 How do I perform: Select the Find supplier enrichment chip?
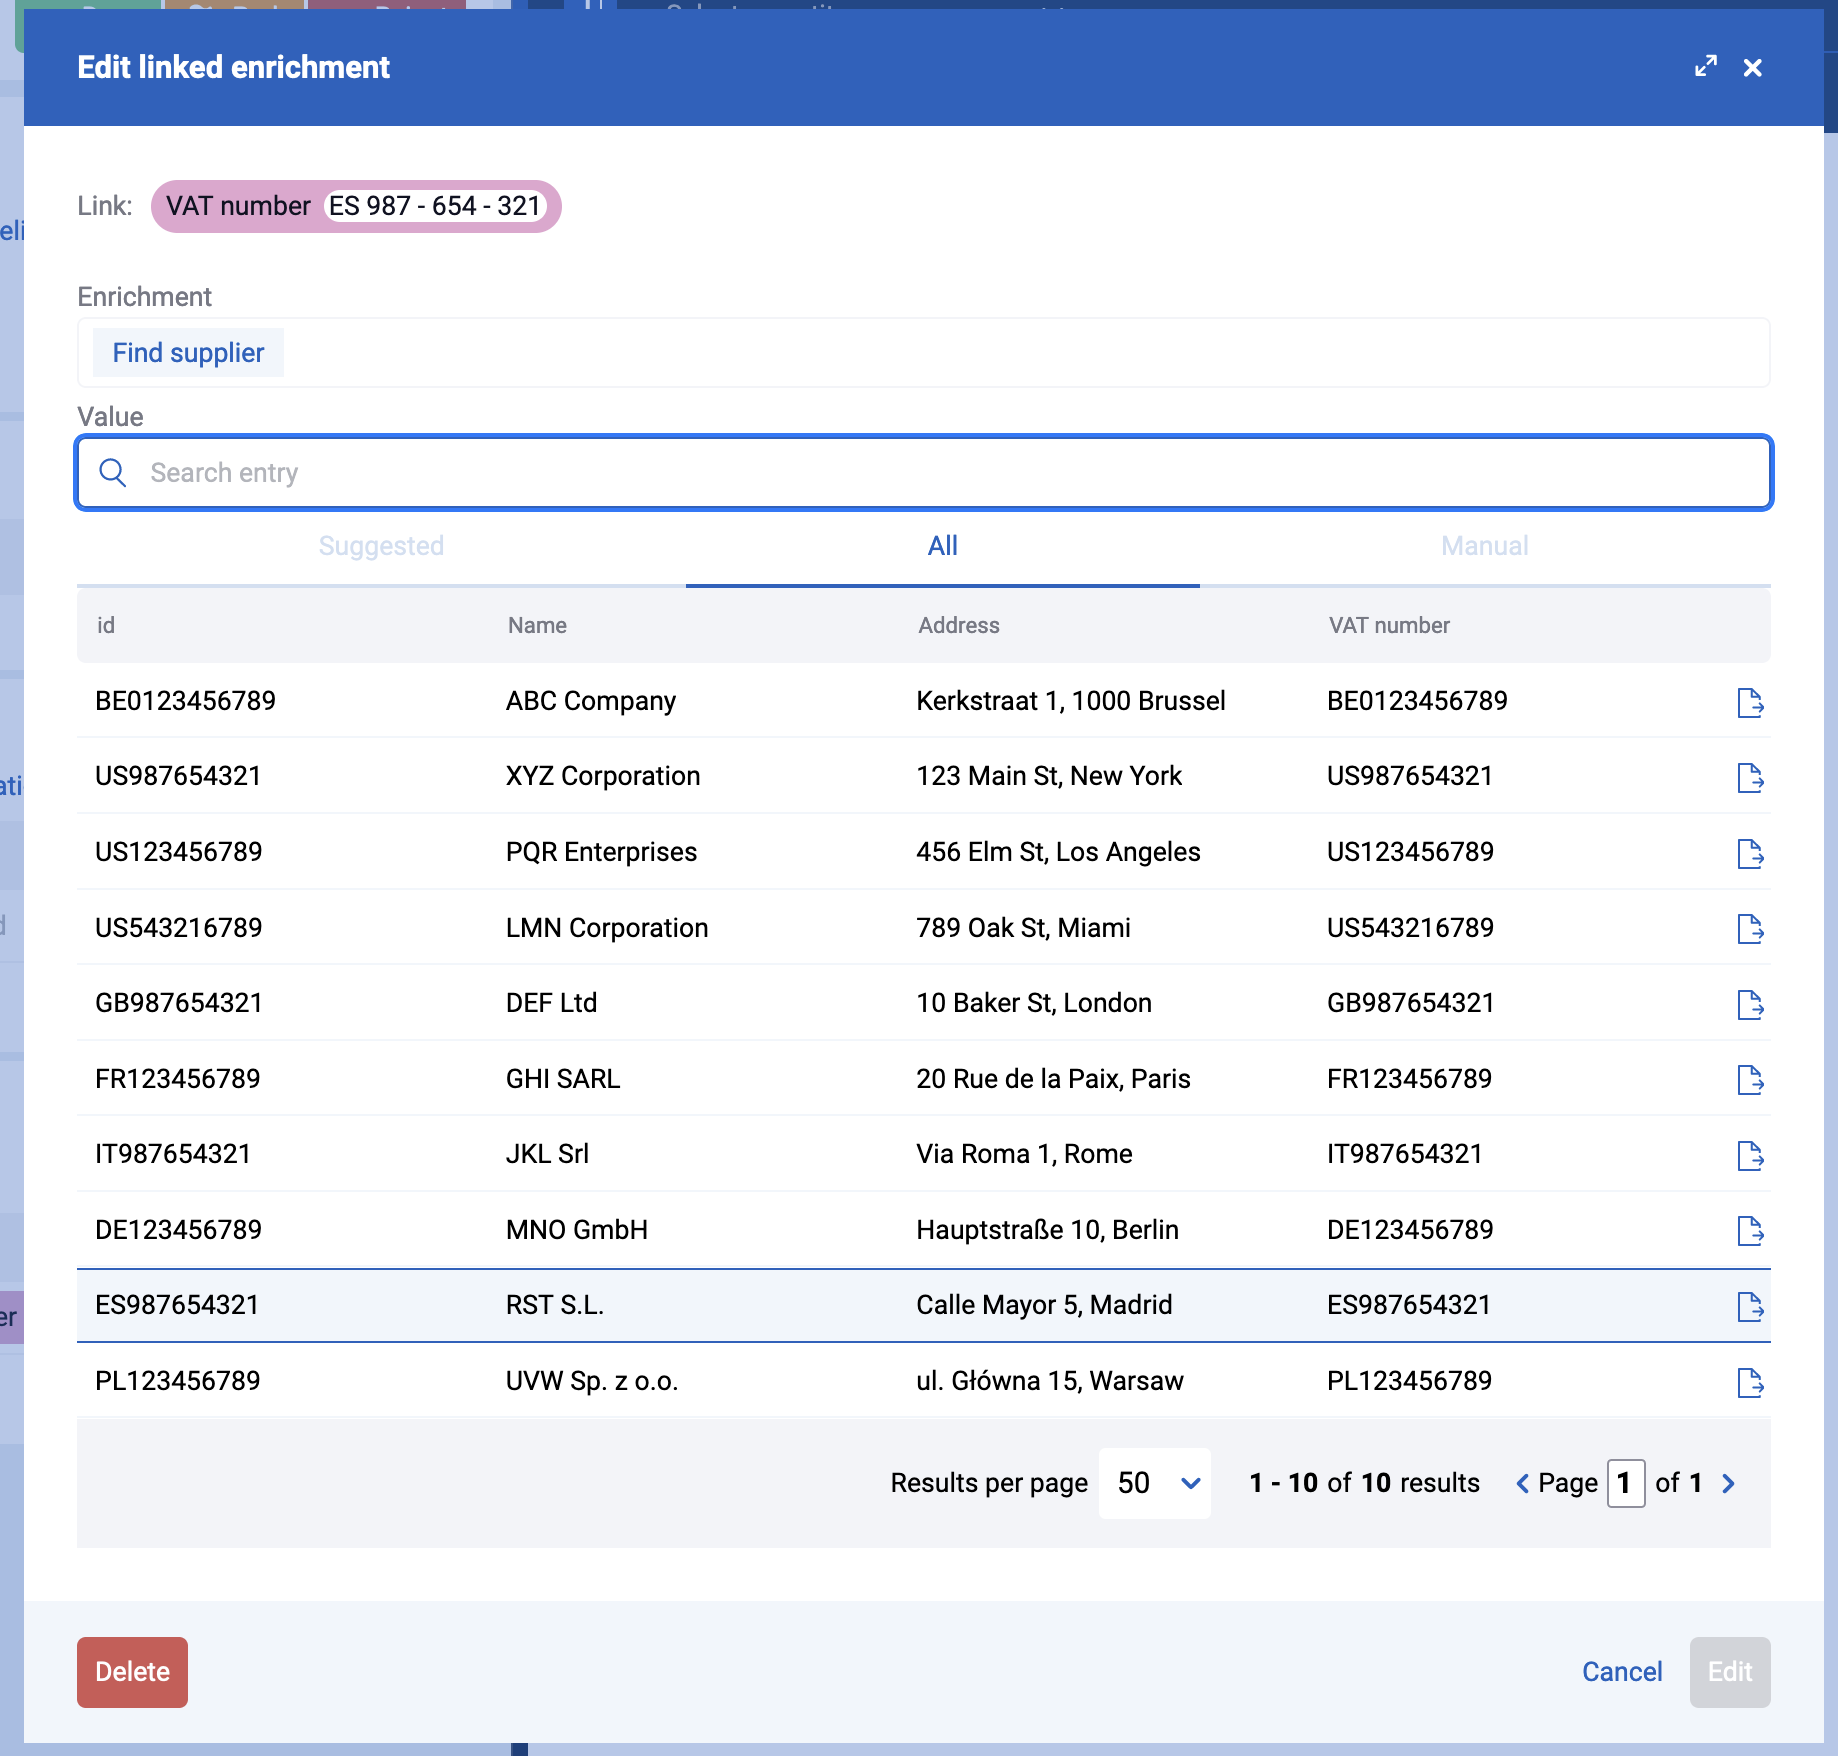(x=188, y=353)
